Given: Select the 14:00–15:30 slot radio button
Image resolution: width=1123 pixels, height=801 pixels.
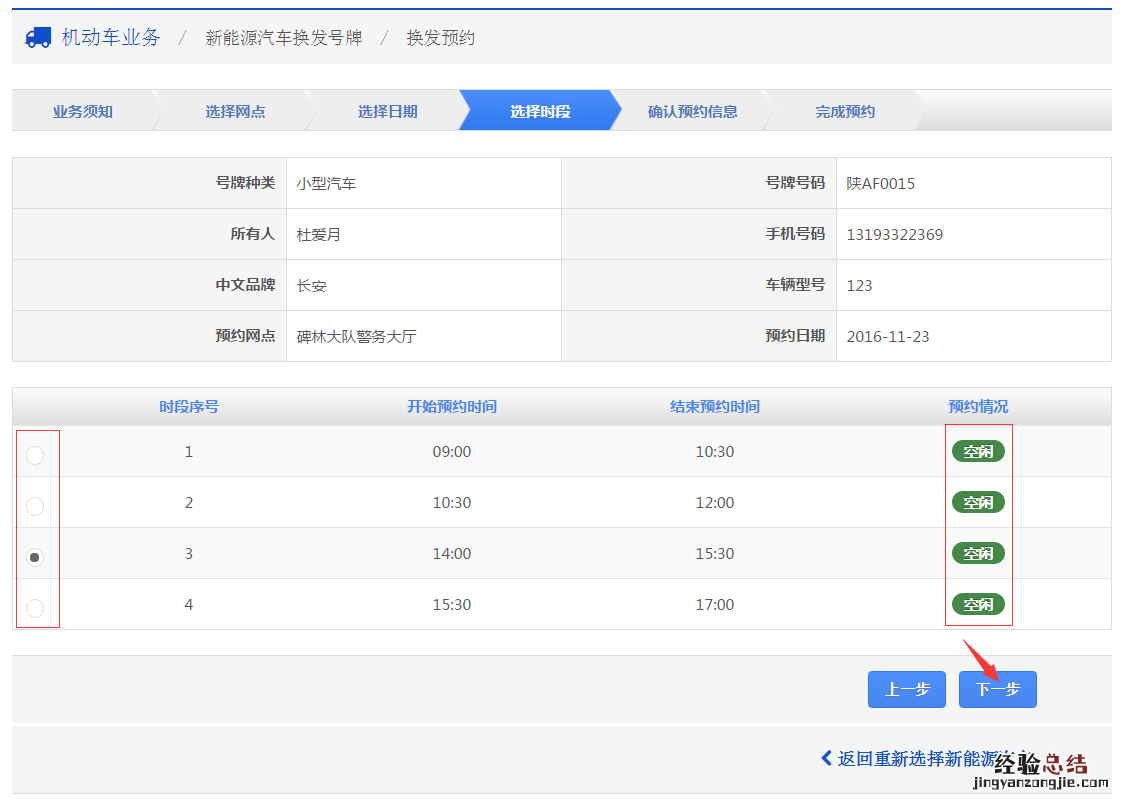Looking at the screenshot, I should tap(35, 557).
